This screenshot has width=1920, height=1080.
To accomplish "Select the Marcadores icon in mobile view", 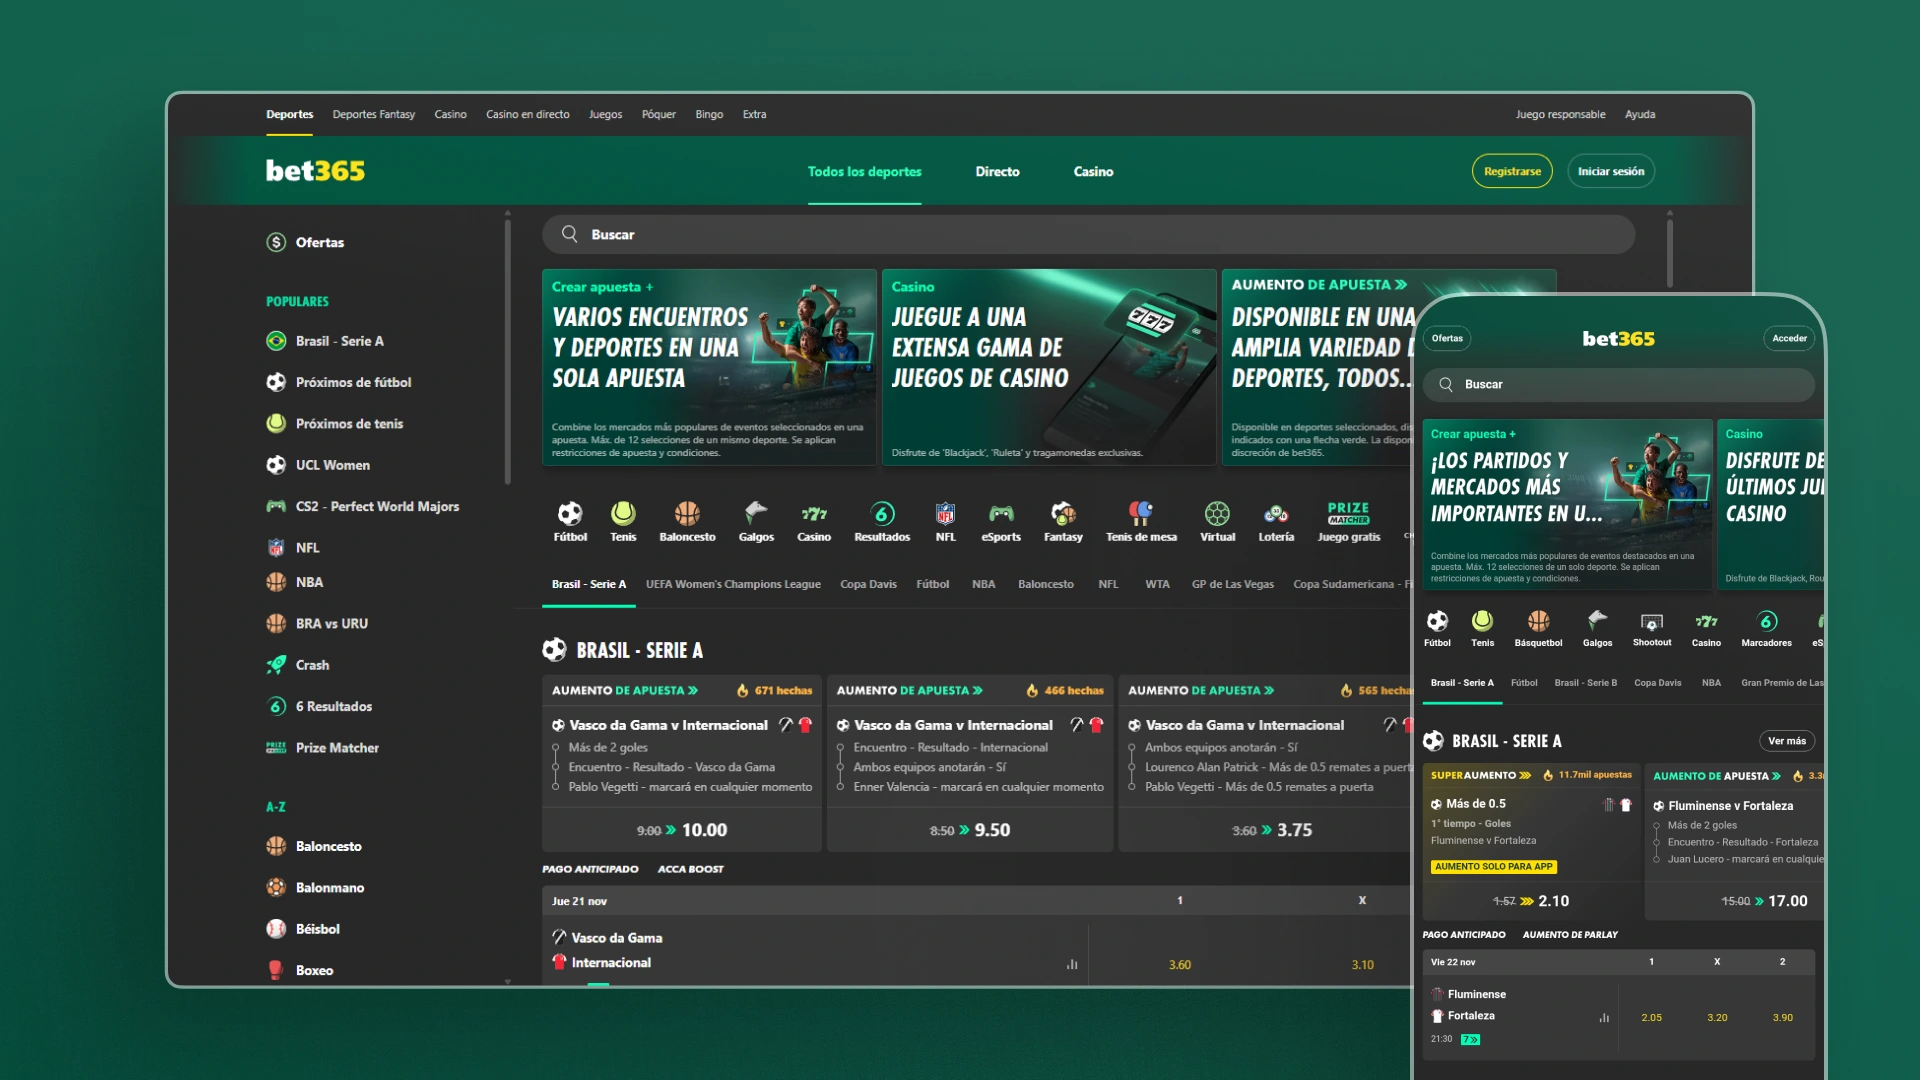I will (1767, 621).
